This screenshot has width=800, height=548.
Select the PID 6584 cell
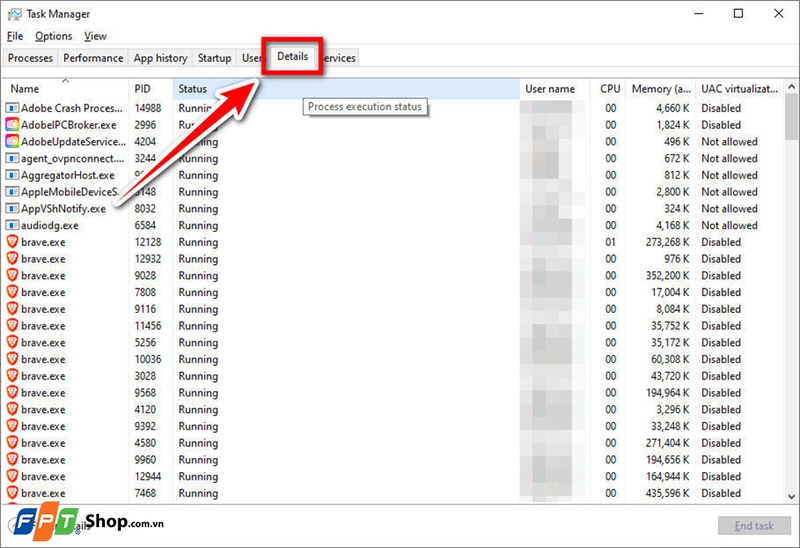(x=145, y=225)
